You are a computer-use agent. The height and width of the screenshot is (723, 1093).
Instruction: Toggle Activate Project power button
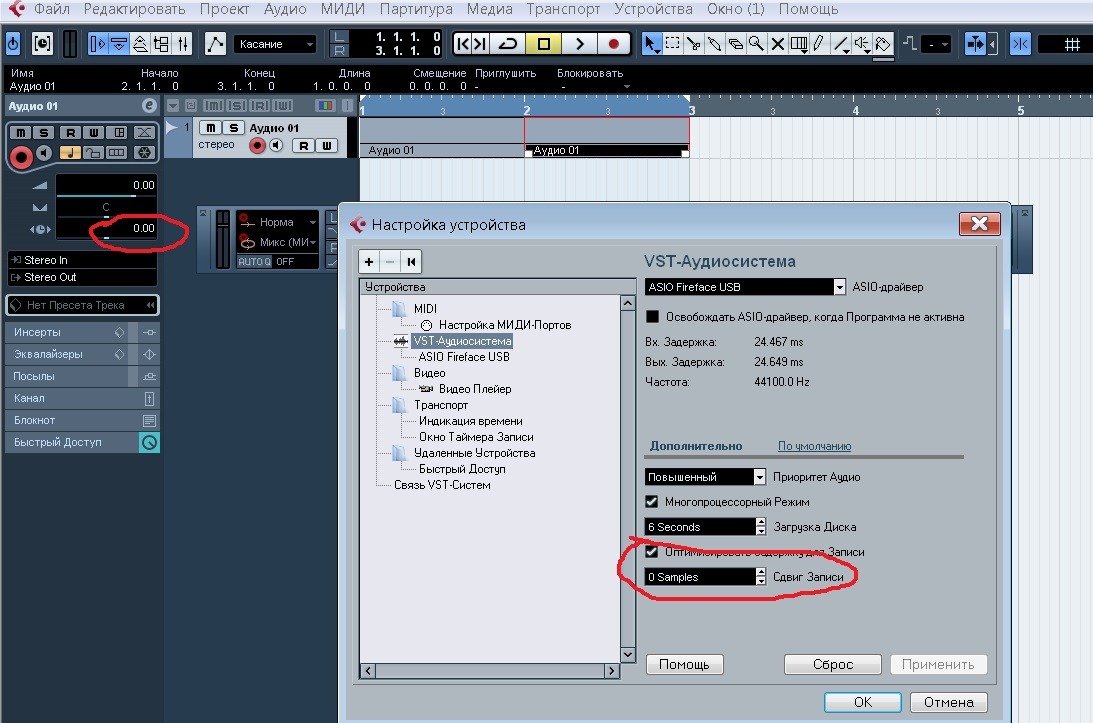coord(13,44)
